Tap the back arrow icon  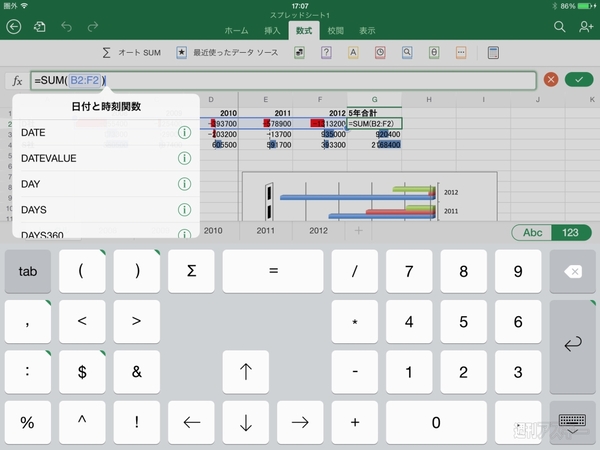pos(14,27)
